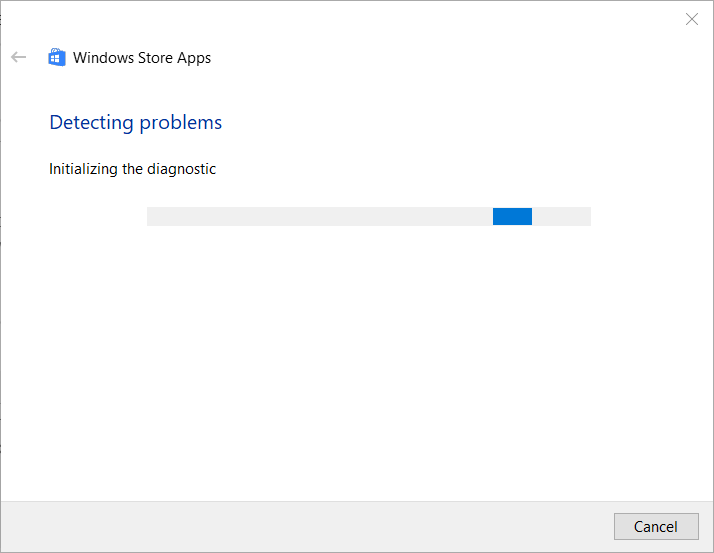Click the progress track after the blue block
Image resolution: width=714 pixels, height=553 pixels.
561,216
